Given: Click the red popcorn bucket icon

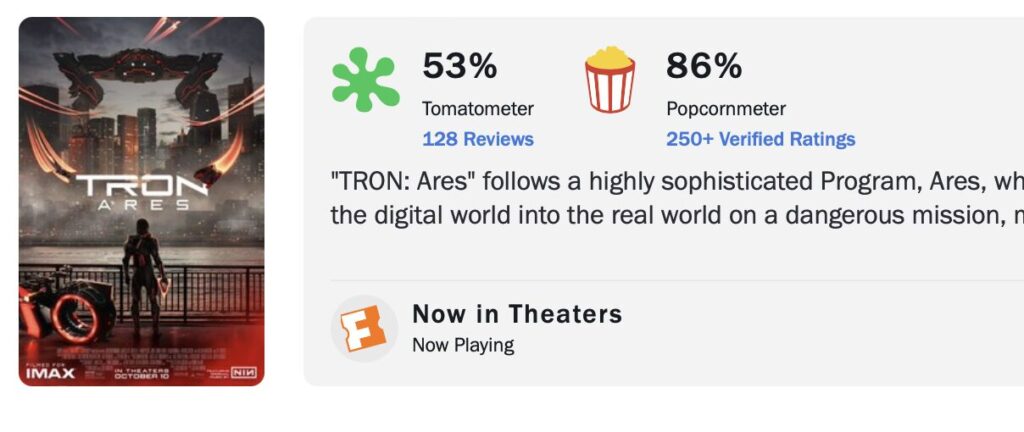Looking at the screenshot, I should [610, 80].
